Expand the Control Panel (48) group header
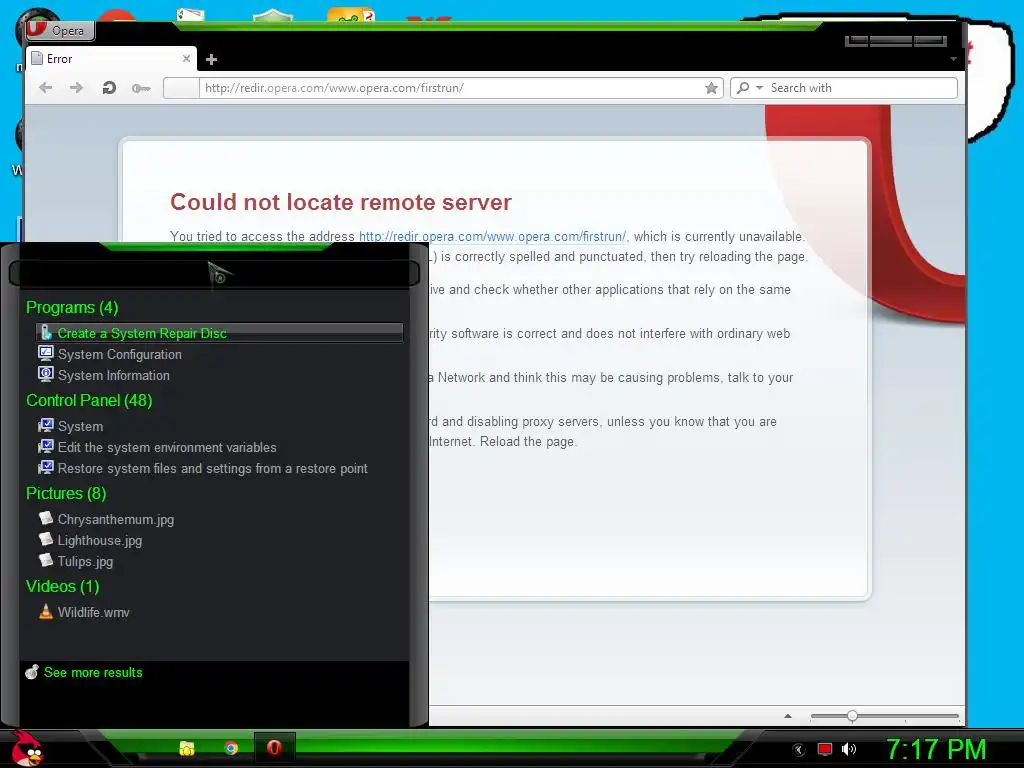 [x=89, y=400]
